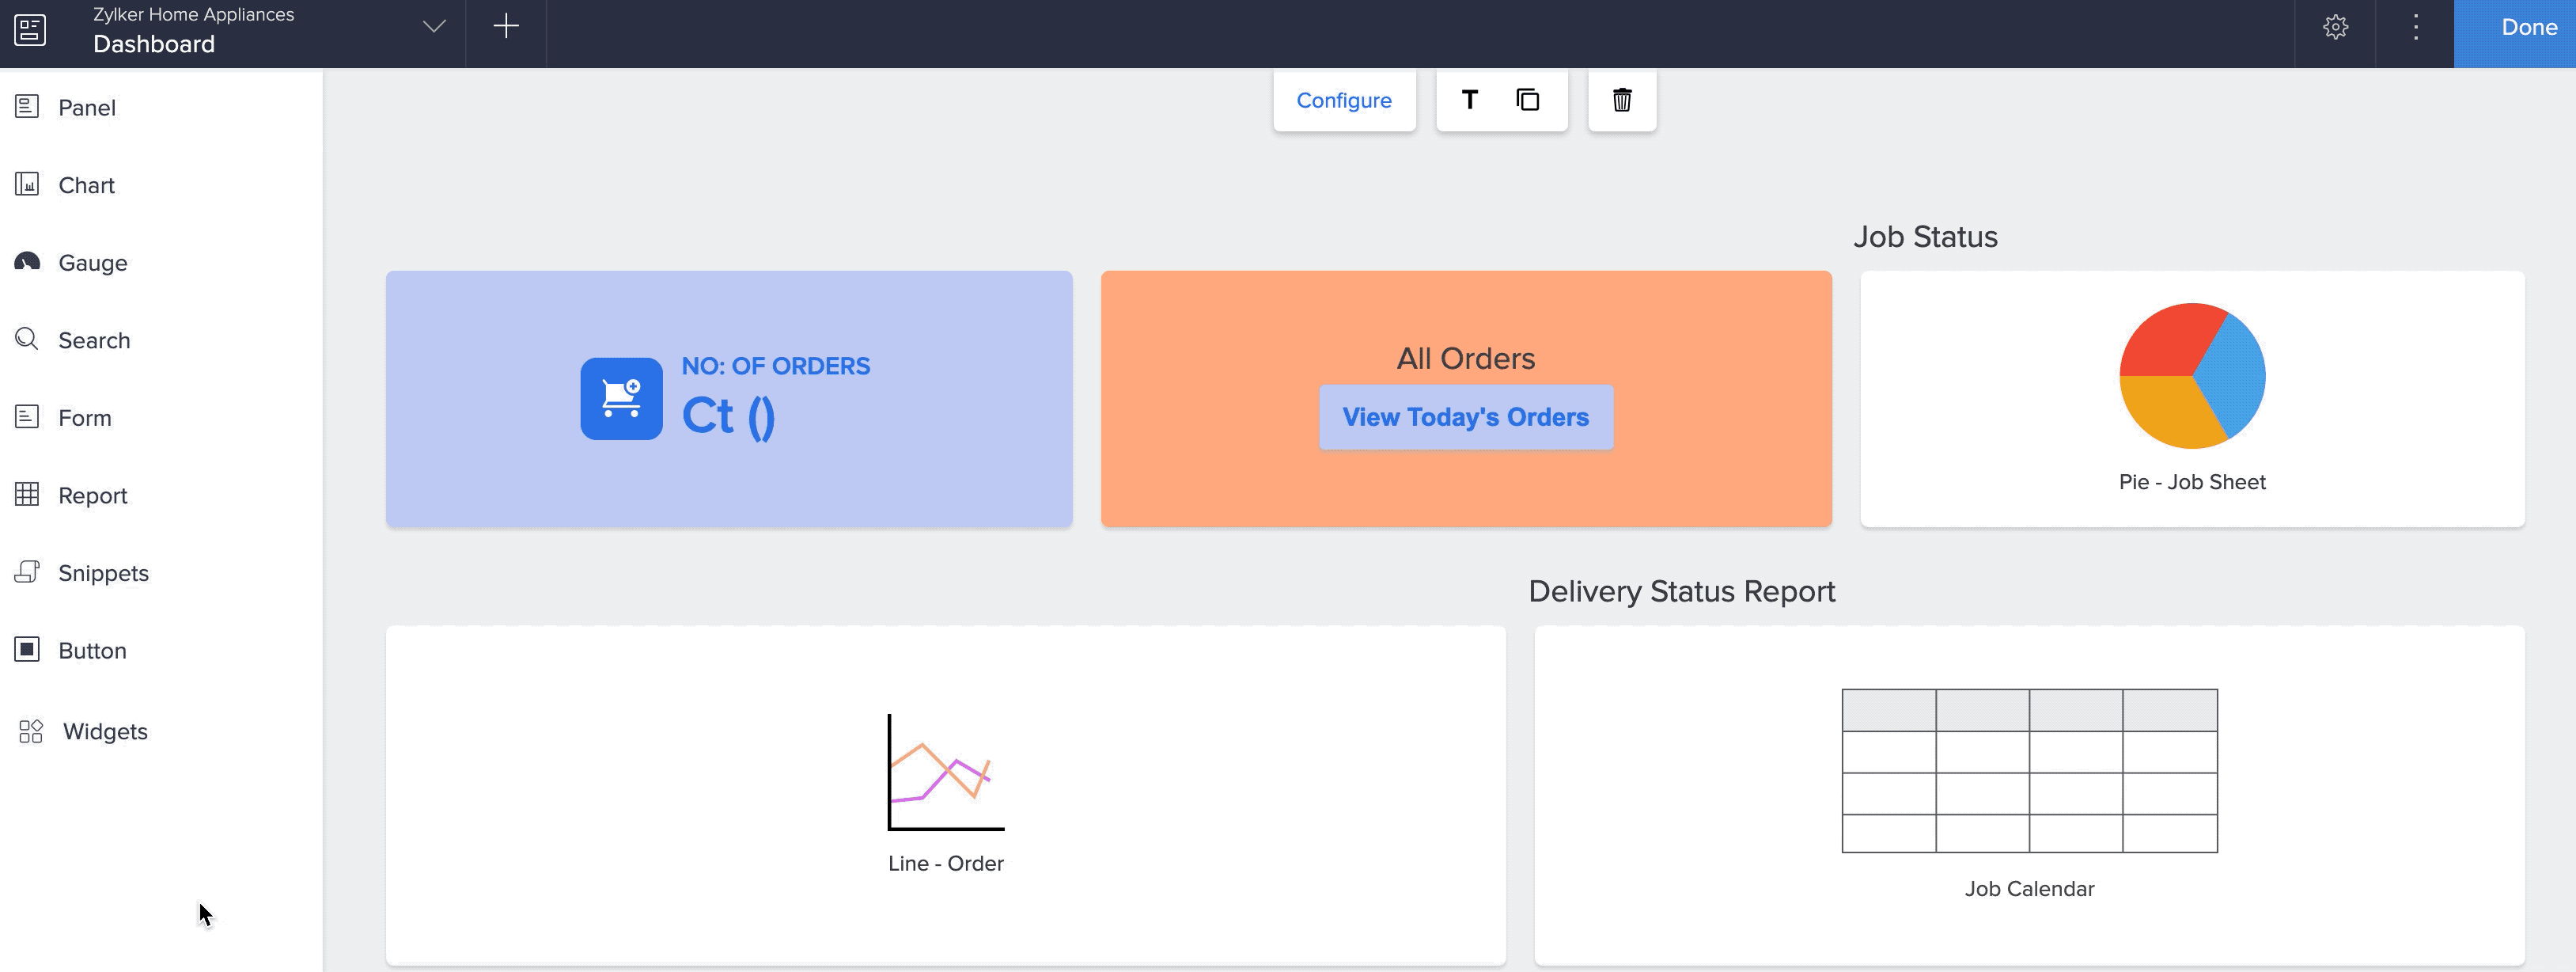The height and width of the screenshot is (972, 2576).
Task: Click the duplicate element icon
Action: [1527, 100]
